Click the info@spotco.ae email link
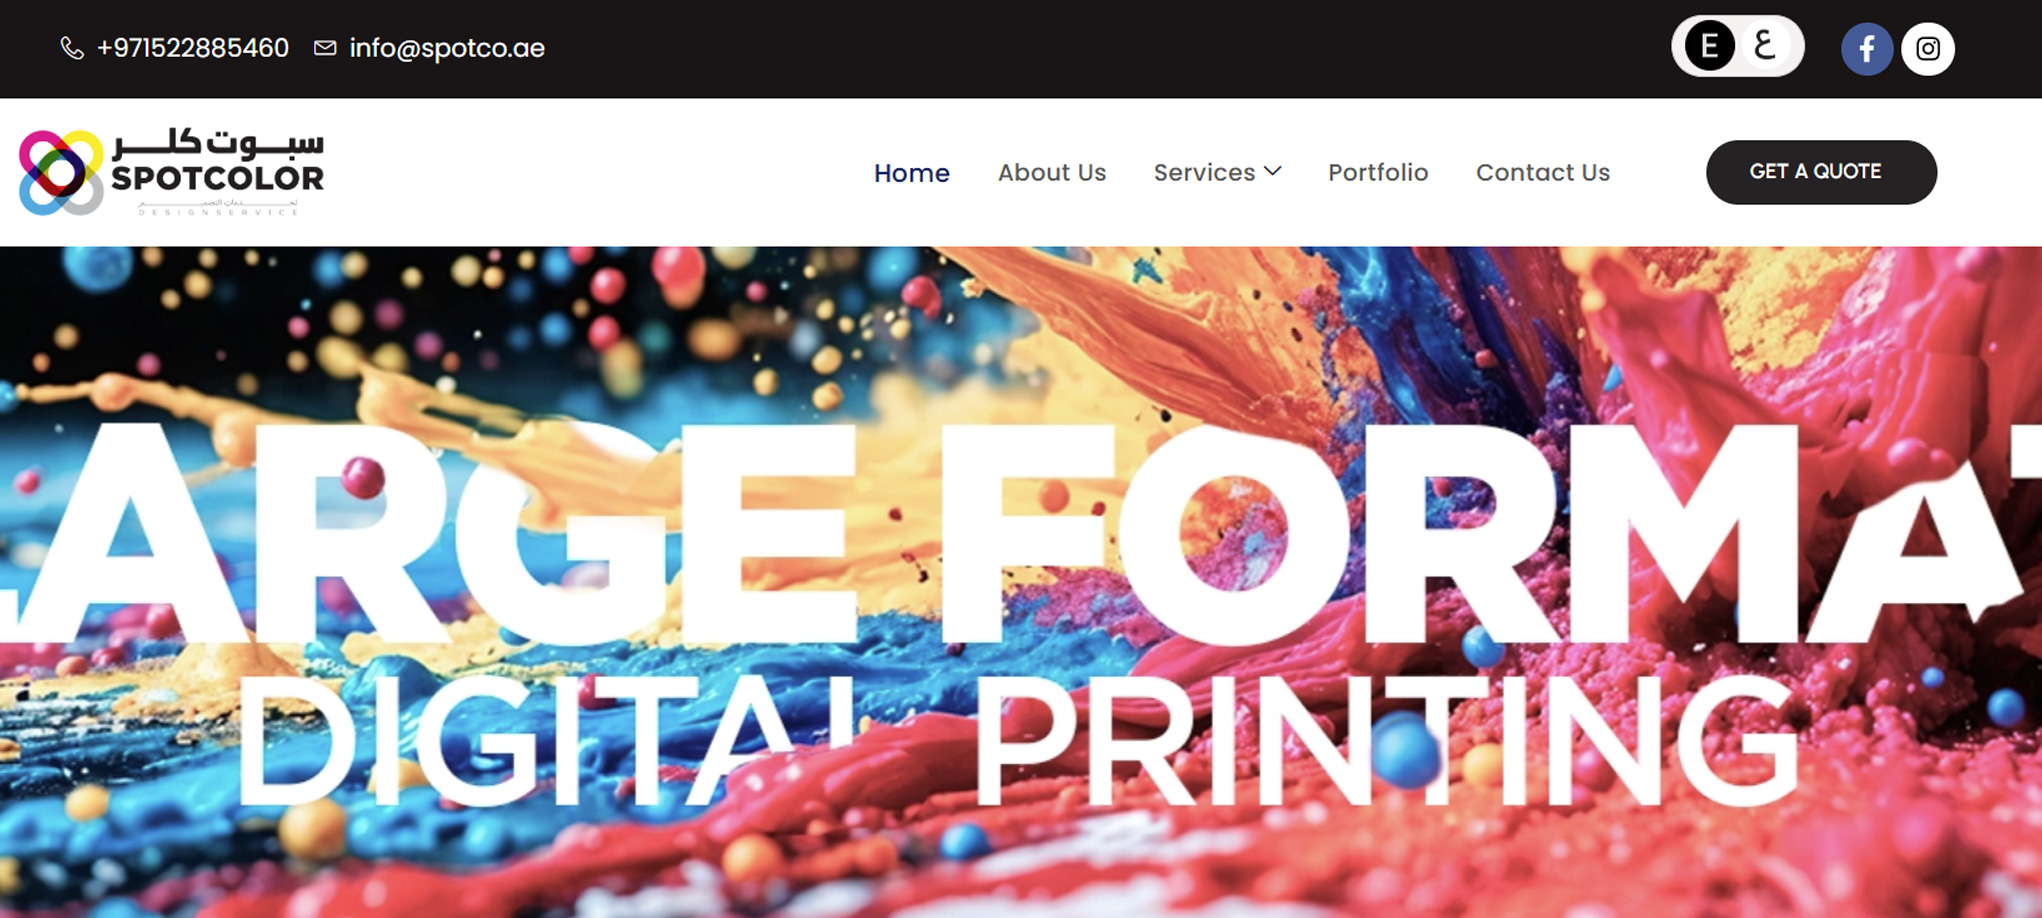 447,48
